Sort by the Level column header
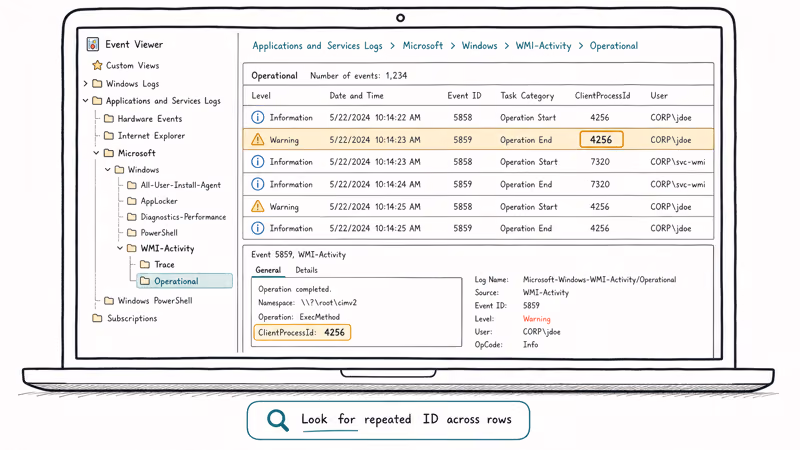This screenshot has width=800, height=450. [261, 95]
